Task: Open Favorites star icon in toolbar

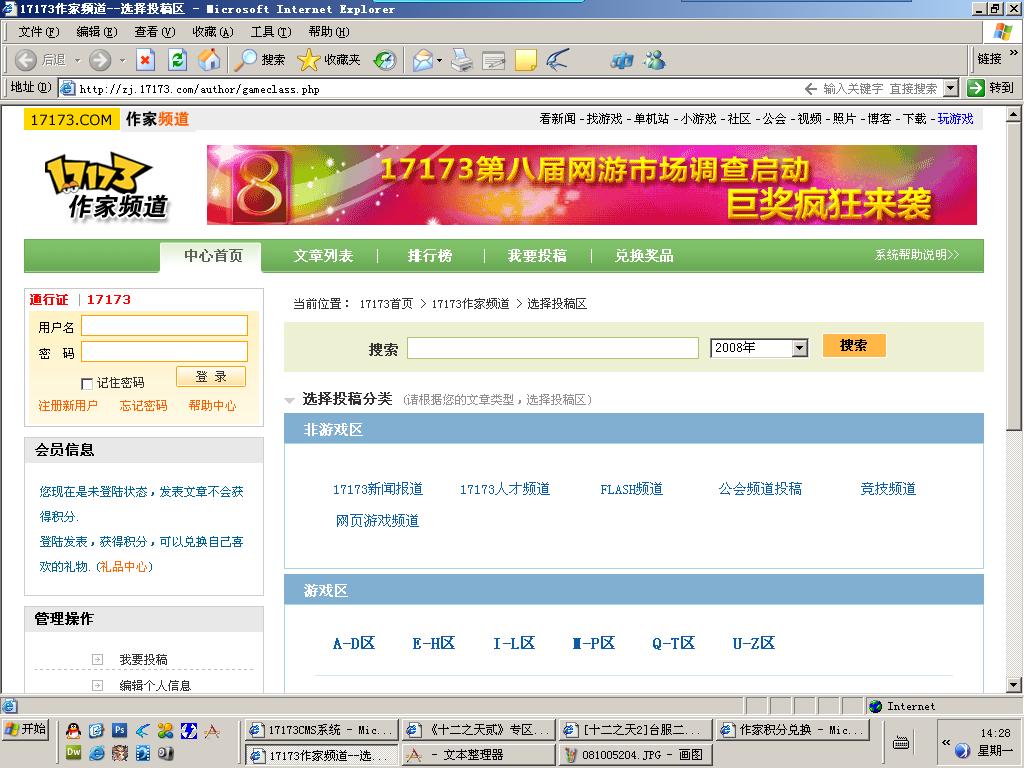Action: click(308, 60)
